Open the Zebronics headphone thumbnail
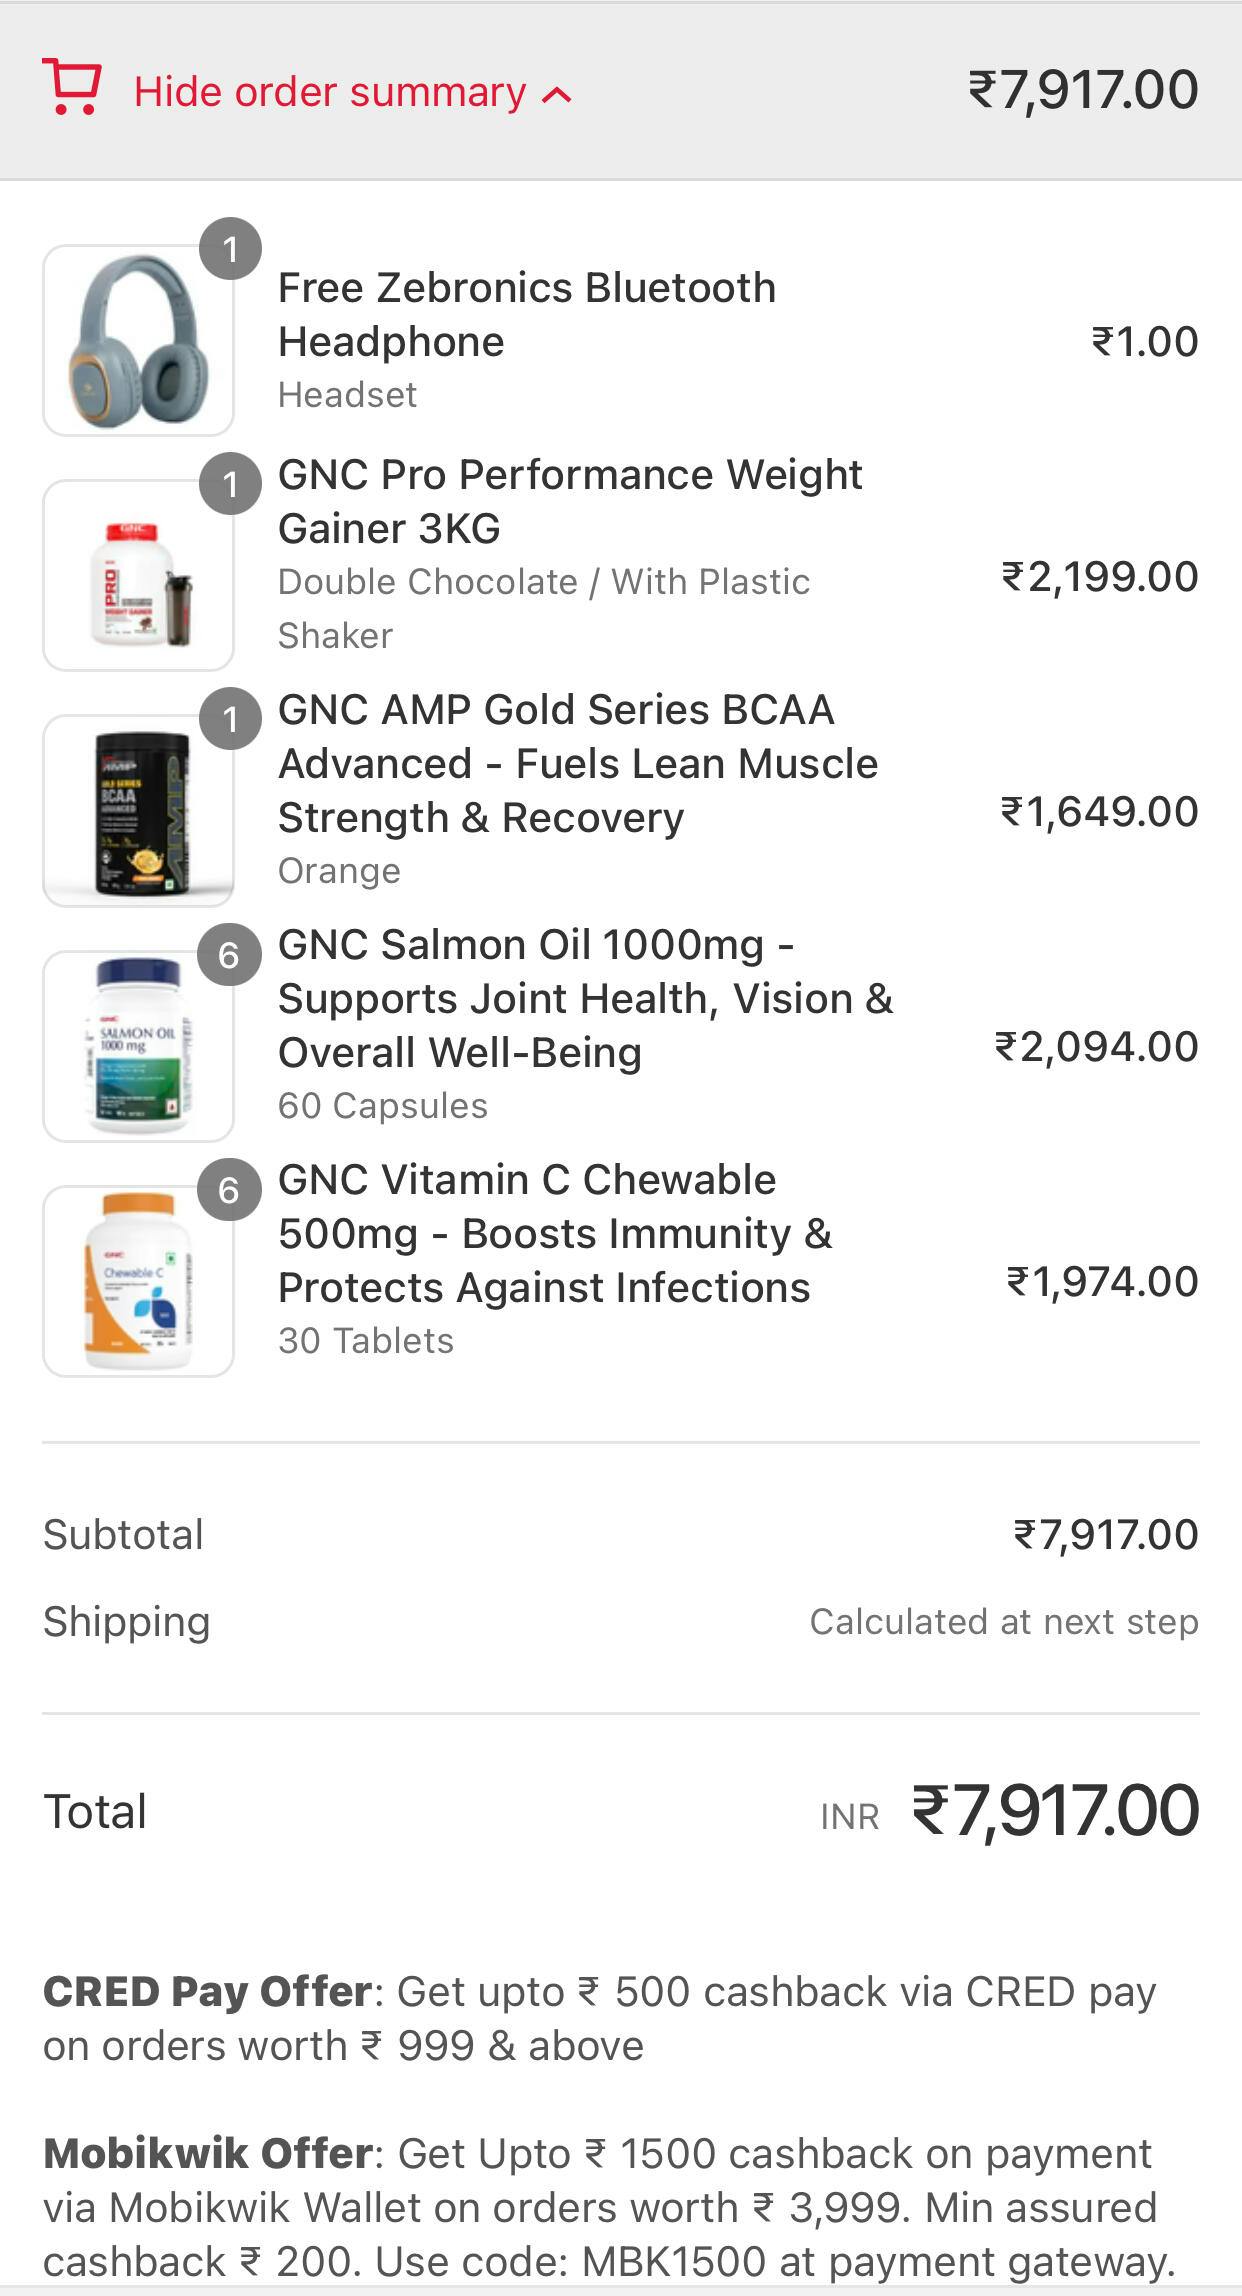Screen dimensions: 1242x2296 coord(138,341)
